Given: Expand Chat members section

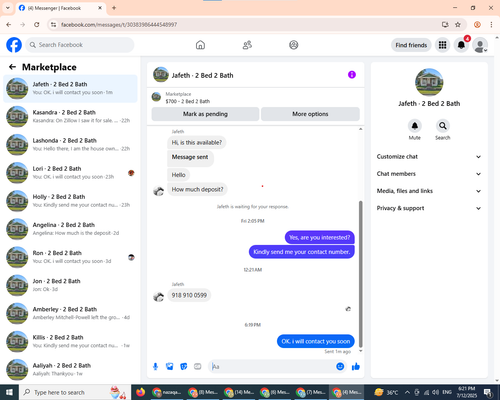Looking at the screenshot, I should pyautogui.click(x=429, y=174).
